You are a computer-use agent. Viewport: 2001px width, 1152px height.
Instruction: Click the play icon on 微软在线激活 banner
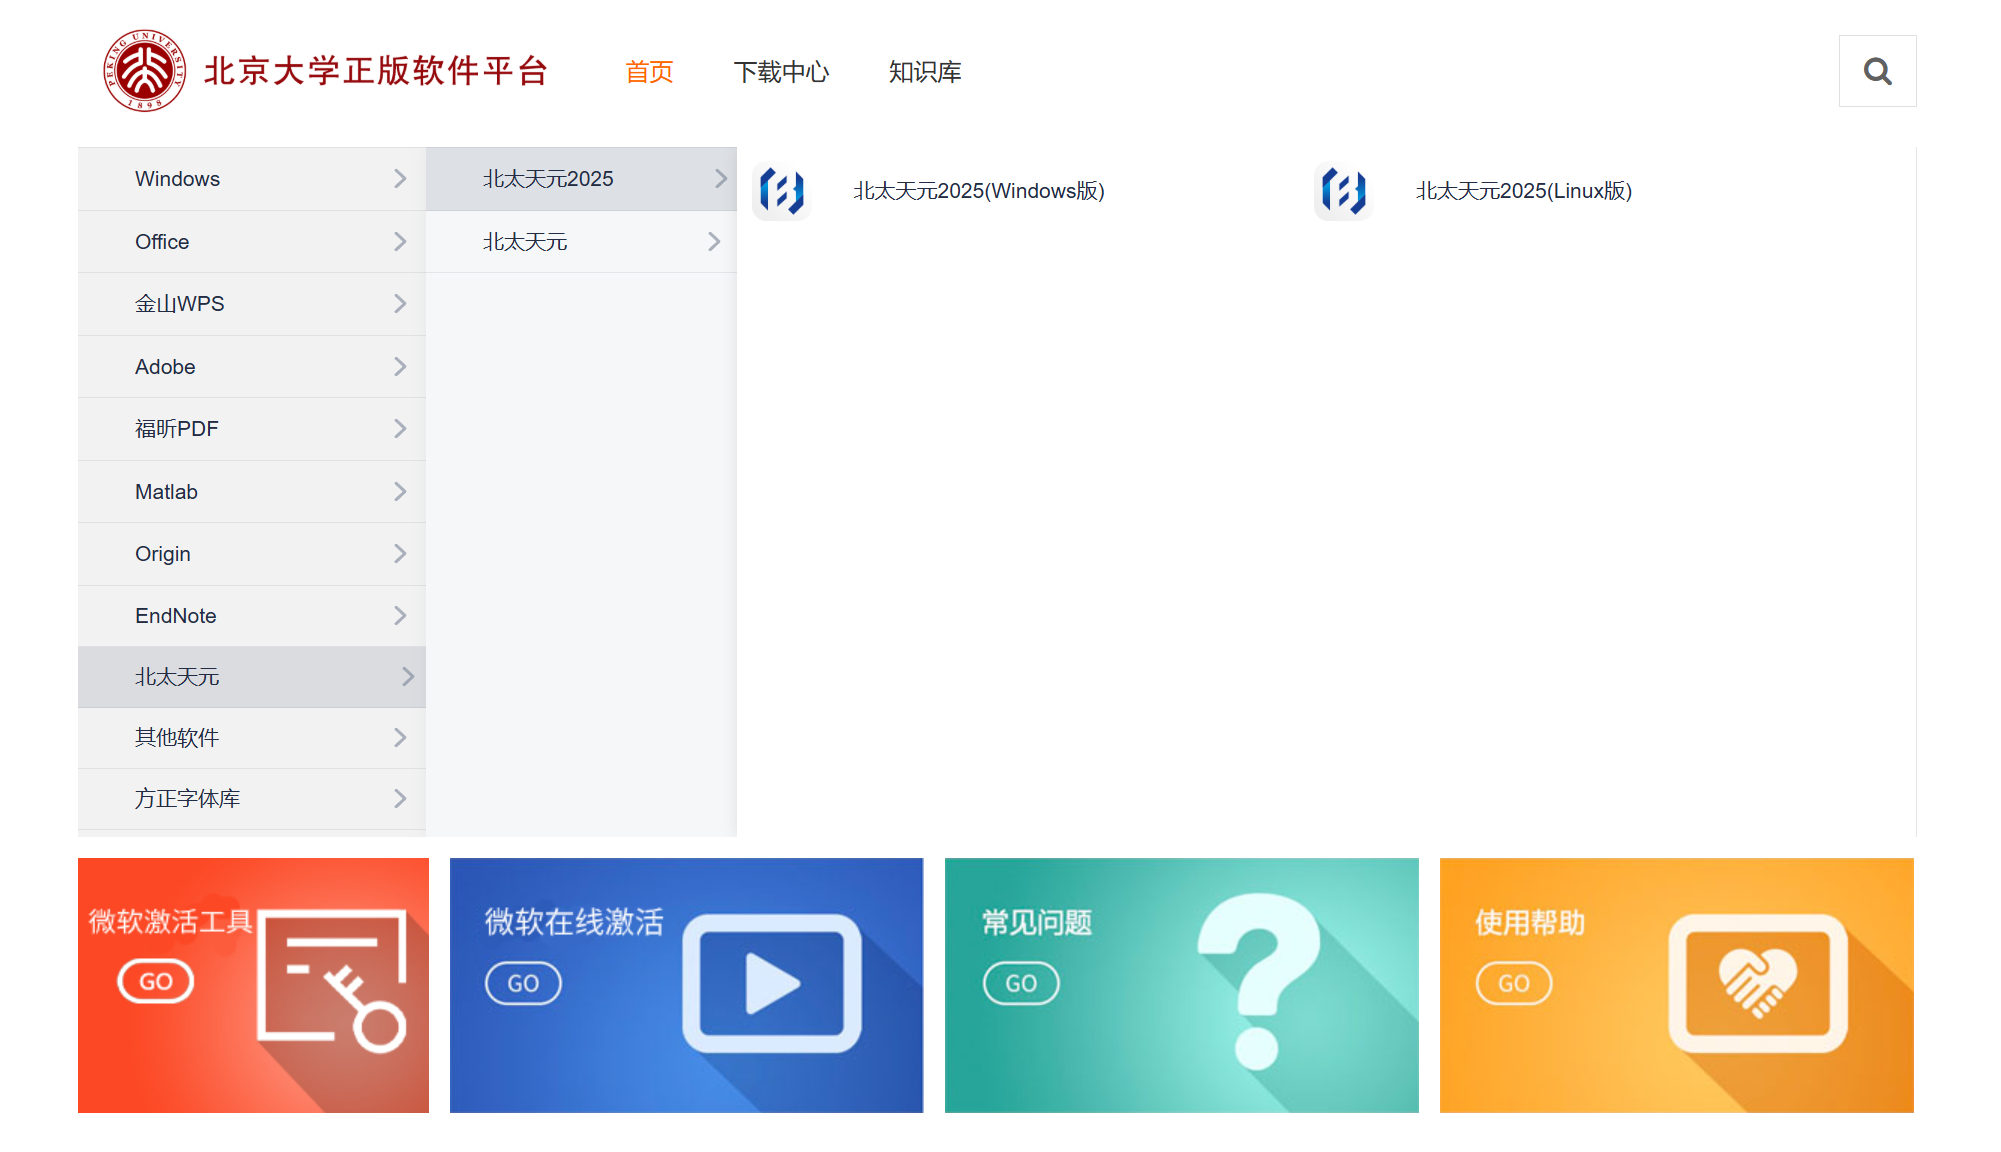click(770, 982)
